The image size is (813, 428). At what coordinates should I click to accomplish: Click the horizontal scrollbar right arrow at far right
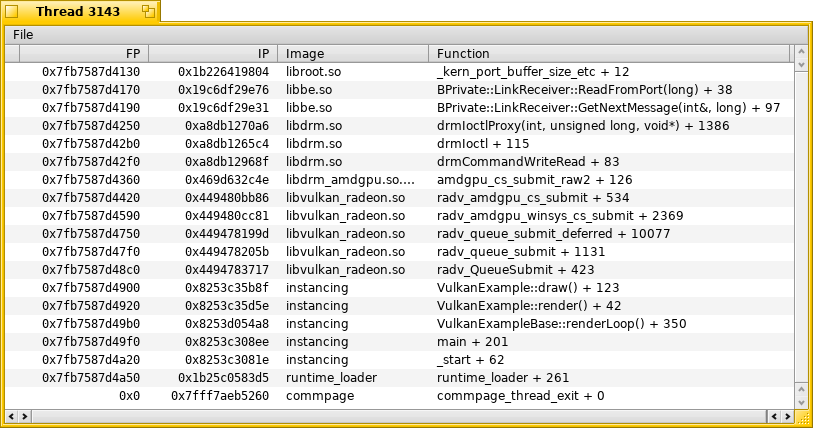point(788,416)
